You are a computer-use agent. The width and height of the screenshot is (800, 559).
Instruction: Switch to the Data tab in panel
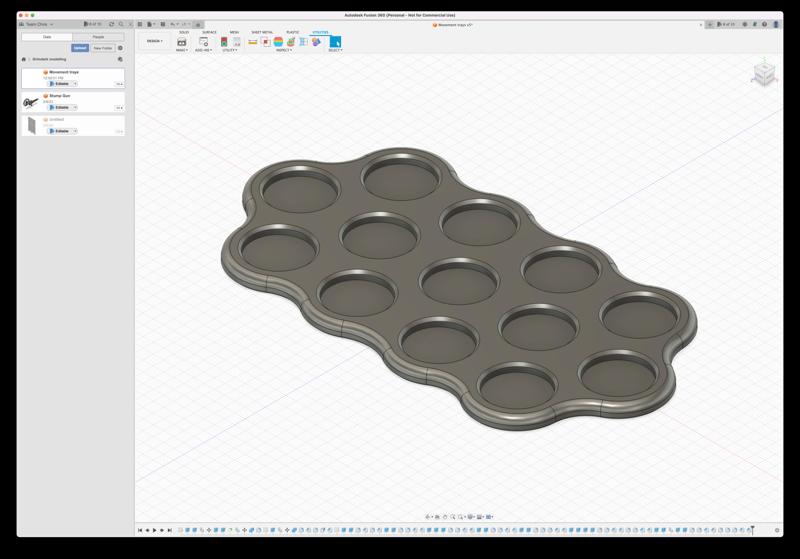click(x=47, y=37)
